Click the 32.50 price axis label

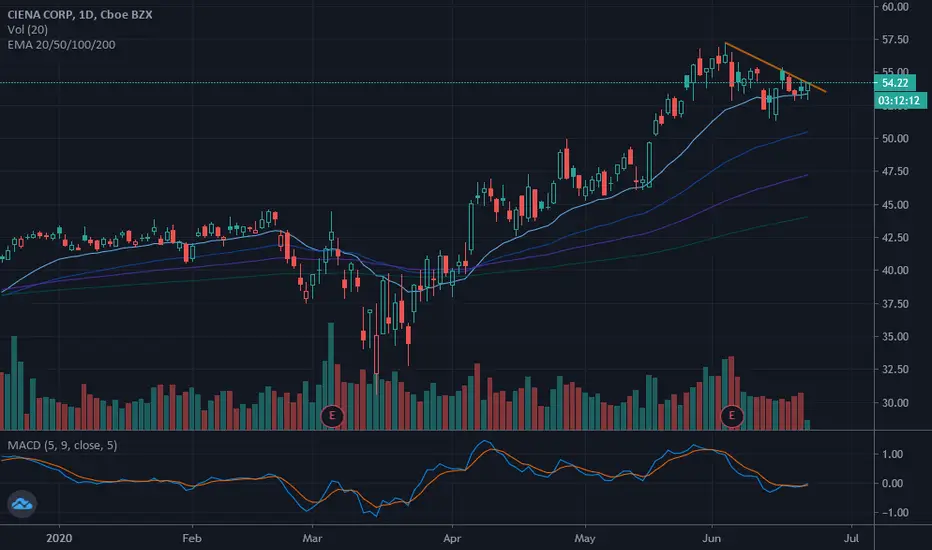pyautogui.click(x=895, y=369)
